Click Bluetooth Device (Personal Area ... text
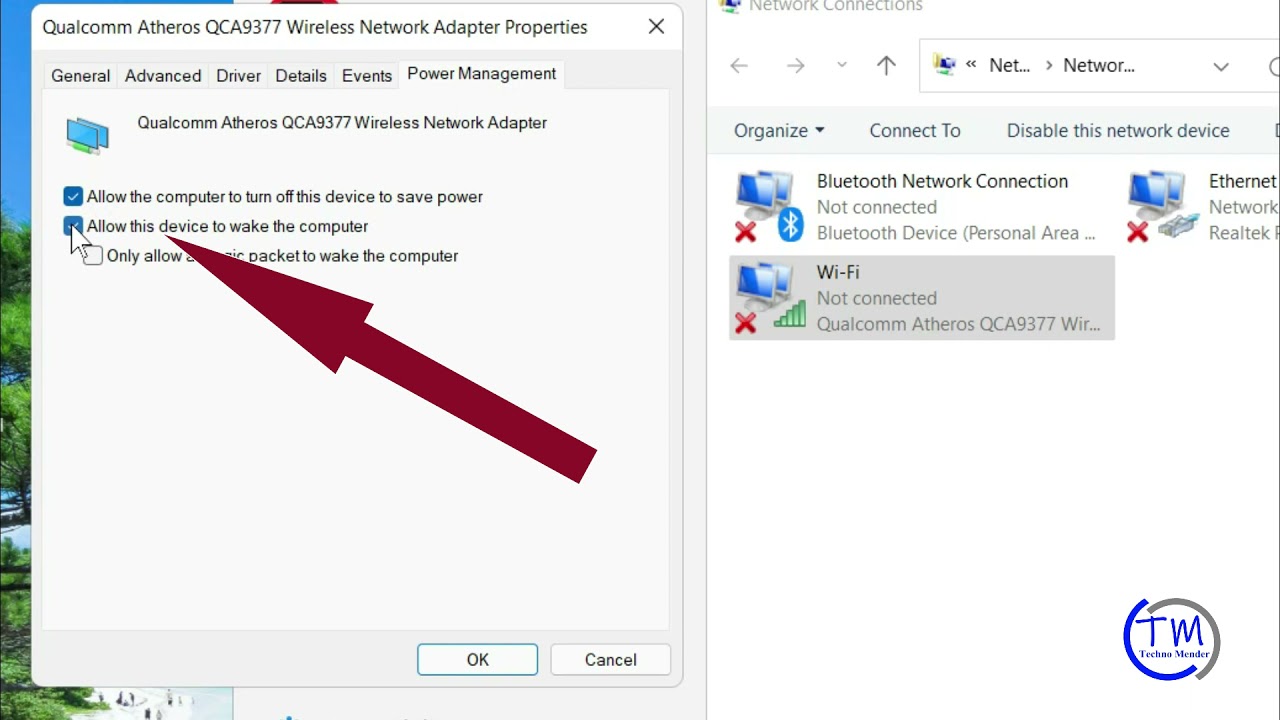The height and width of the screenshot is (720, 1280). click(956, 233)
